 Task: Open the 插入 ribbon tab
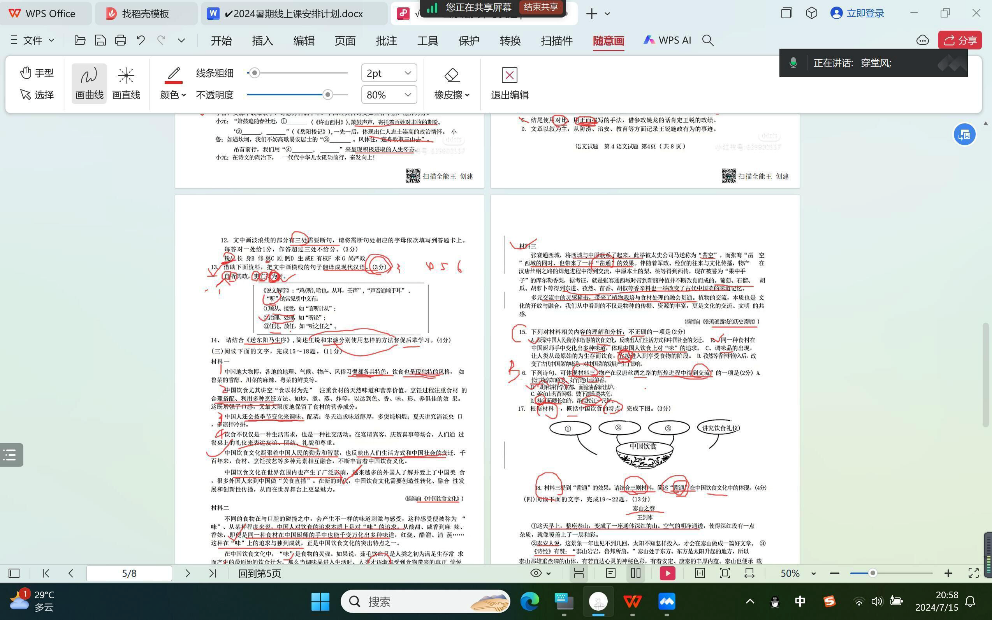262,41
